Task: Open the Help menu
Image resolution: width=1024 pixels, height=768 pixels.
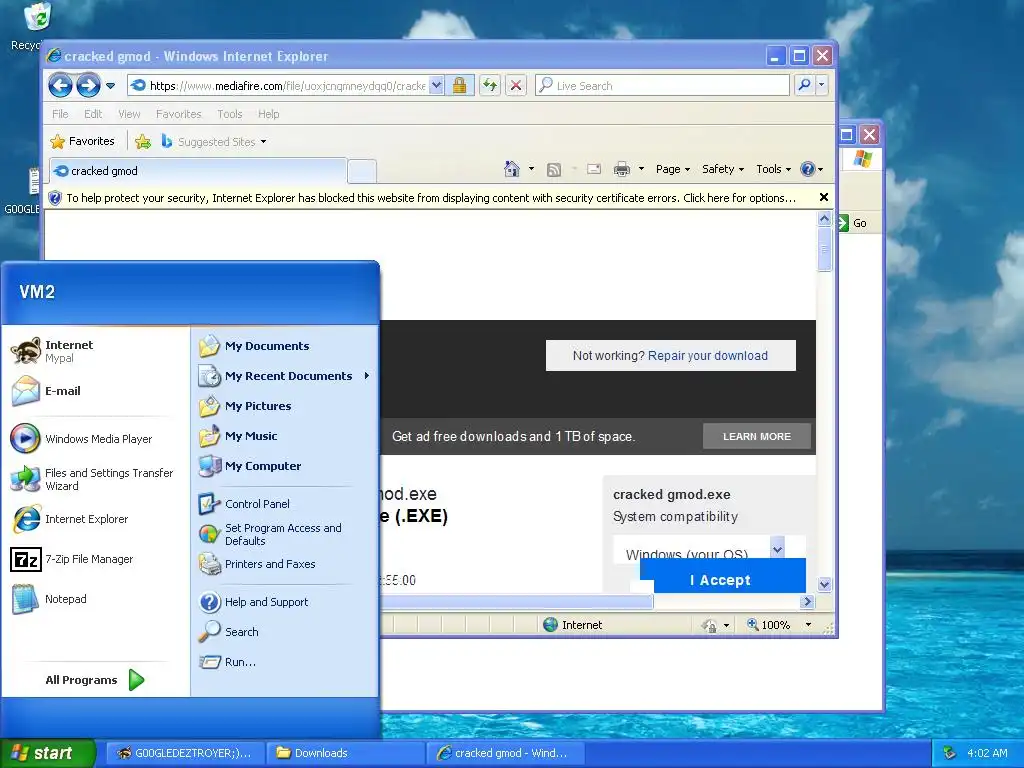Action: [x=268, y=114]
